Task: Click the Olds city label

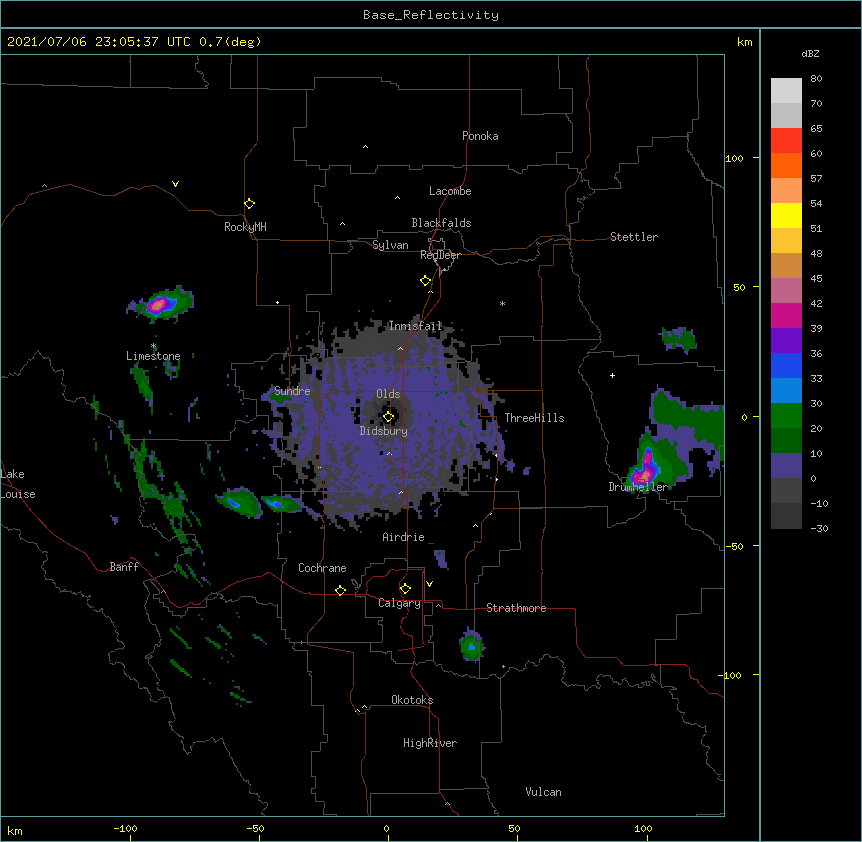Action: pyautogui.click(x=388, y=394)
